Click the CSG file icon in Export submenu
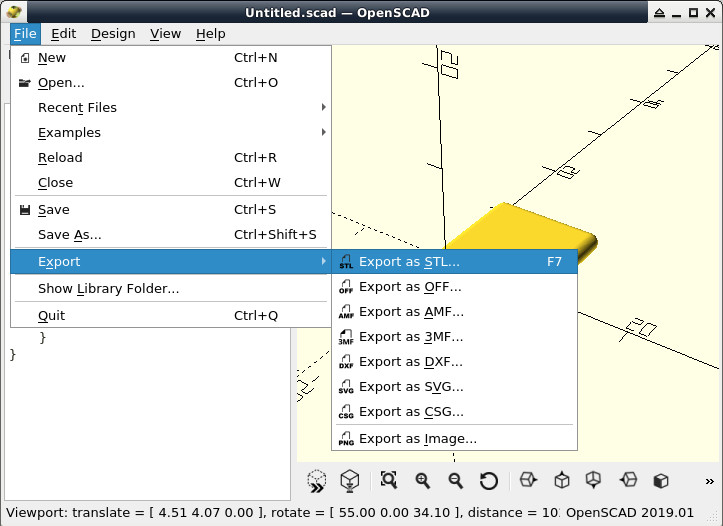Image resolution: width=723 pixels, height=526 pixels. pyautogui.click(x=346, y=412)
